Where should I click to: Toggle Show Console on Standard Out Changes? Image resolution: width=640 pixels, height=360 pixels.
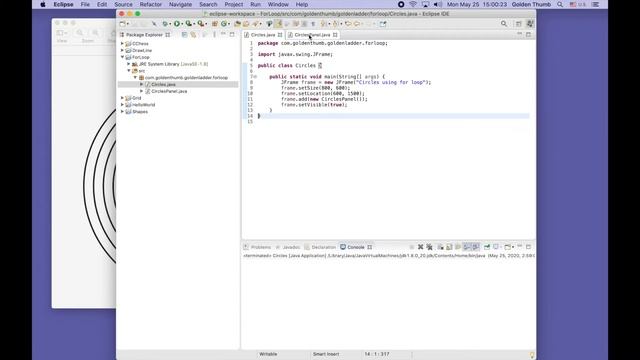[467, 247]
